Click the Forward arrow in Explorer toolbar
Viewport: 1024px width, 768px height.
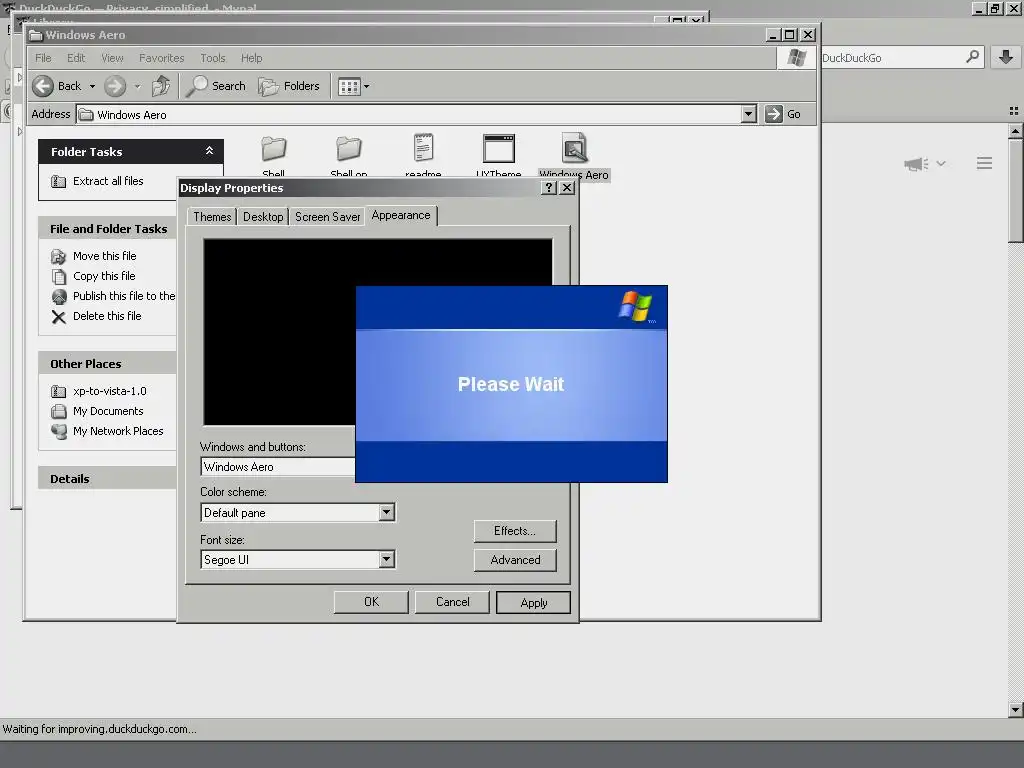click(115, 86)
